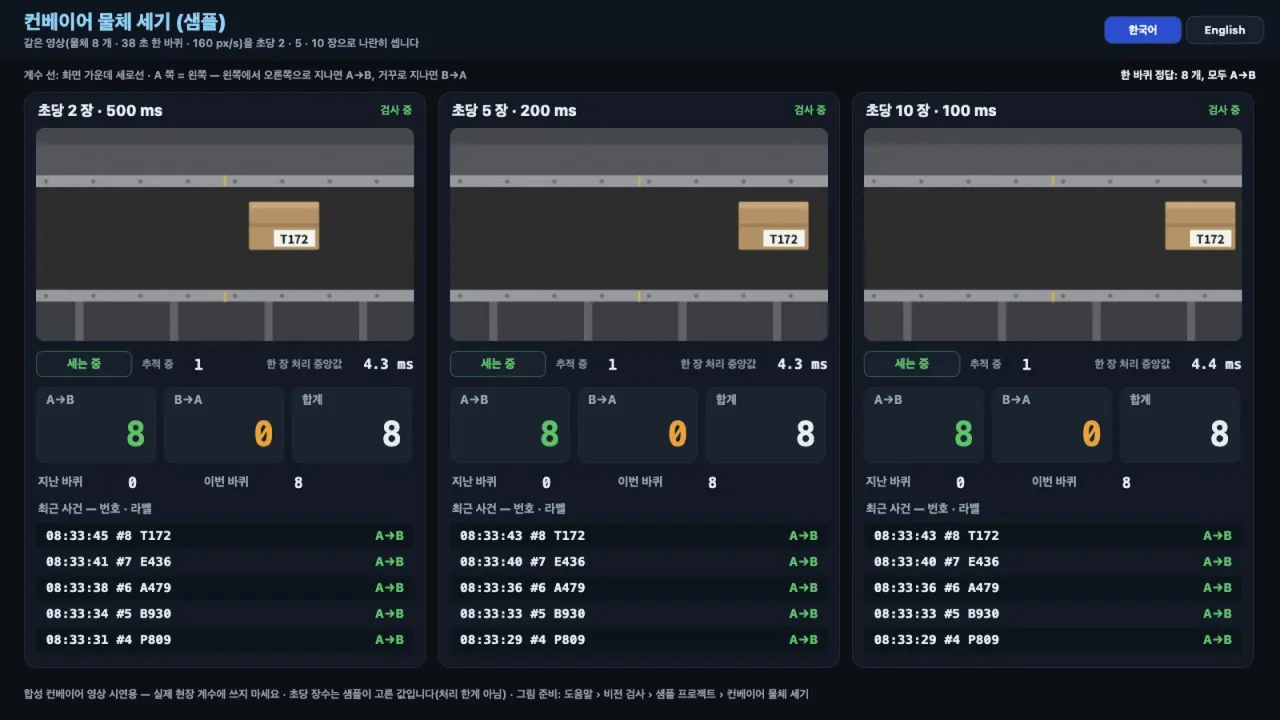This screenshot has width=1280, height=720.
Task: Click the B→A count in 초당 2 장 panel
Action: tap(224, 425)
